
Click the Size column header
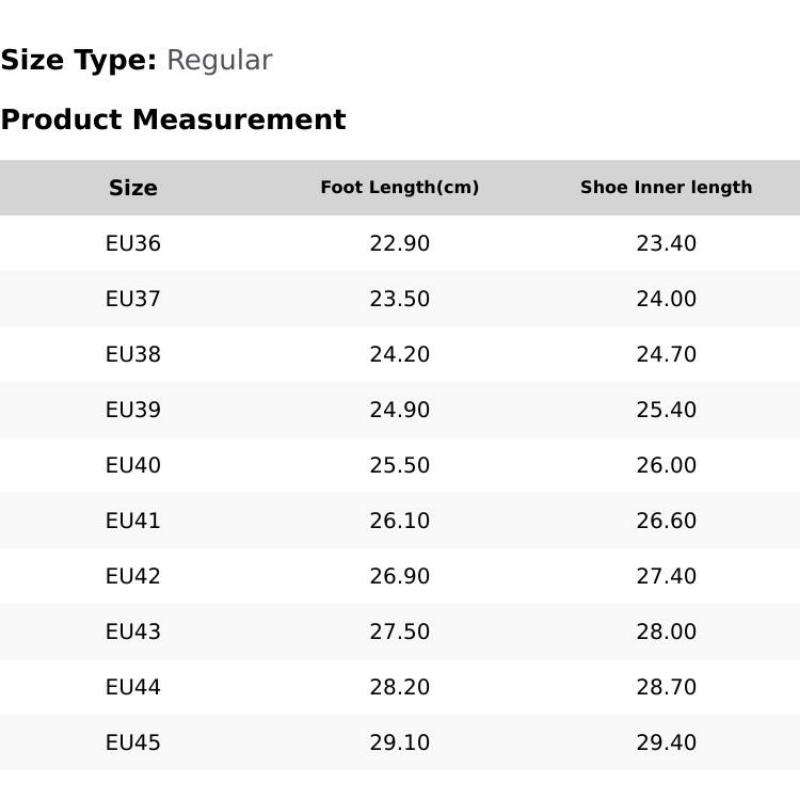(133, 188)
